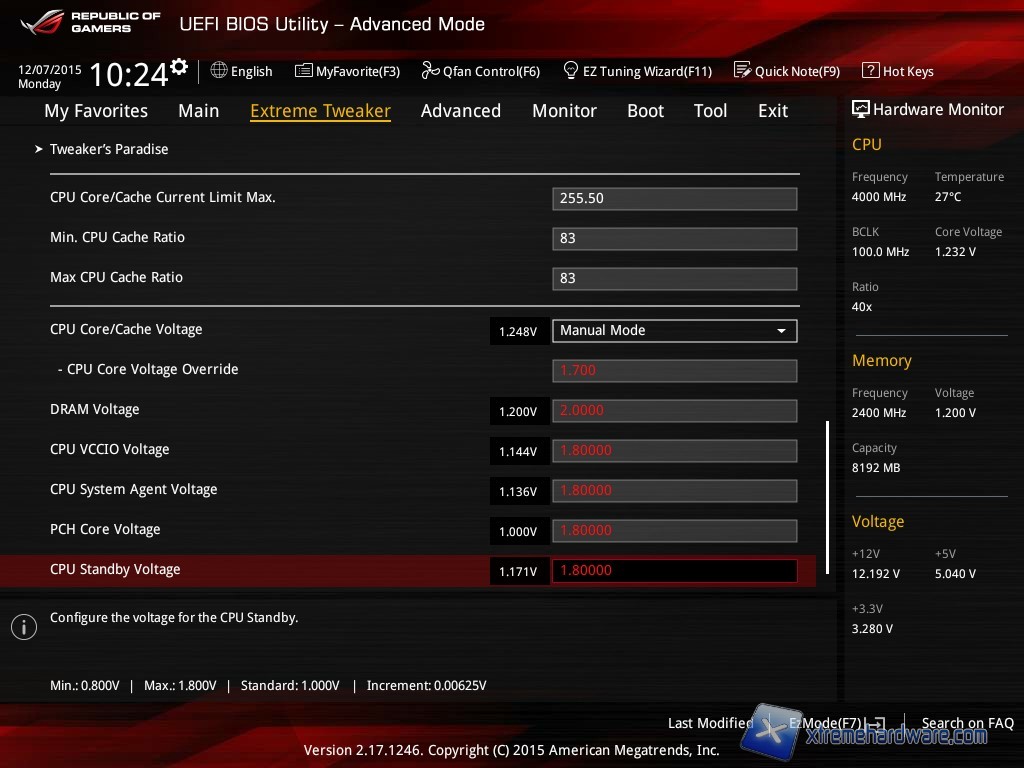
Task: Select the PCH Core Voltage field
Action: pos(674,531)
